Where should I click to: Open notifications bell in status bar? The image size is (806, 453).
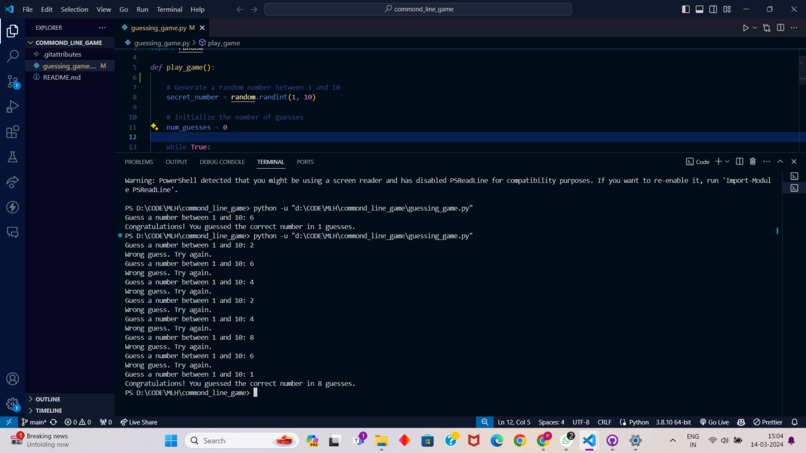tap(795, 422)
